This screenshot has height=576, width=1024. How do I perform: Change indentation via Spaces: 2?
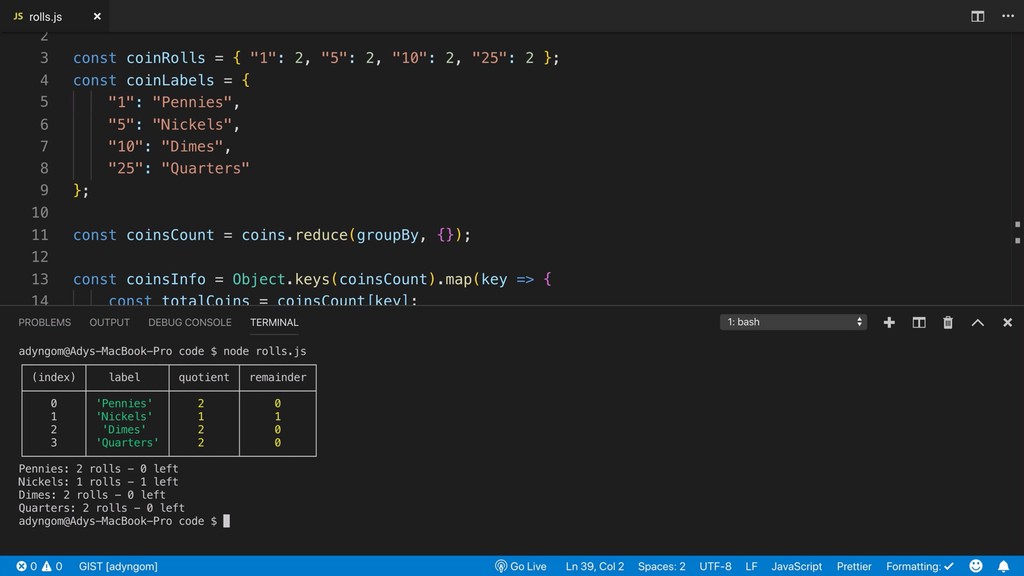coord(662,566)
